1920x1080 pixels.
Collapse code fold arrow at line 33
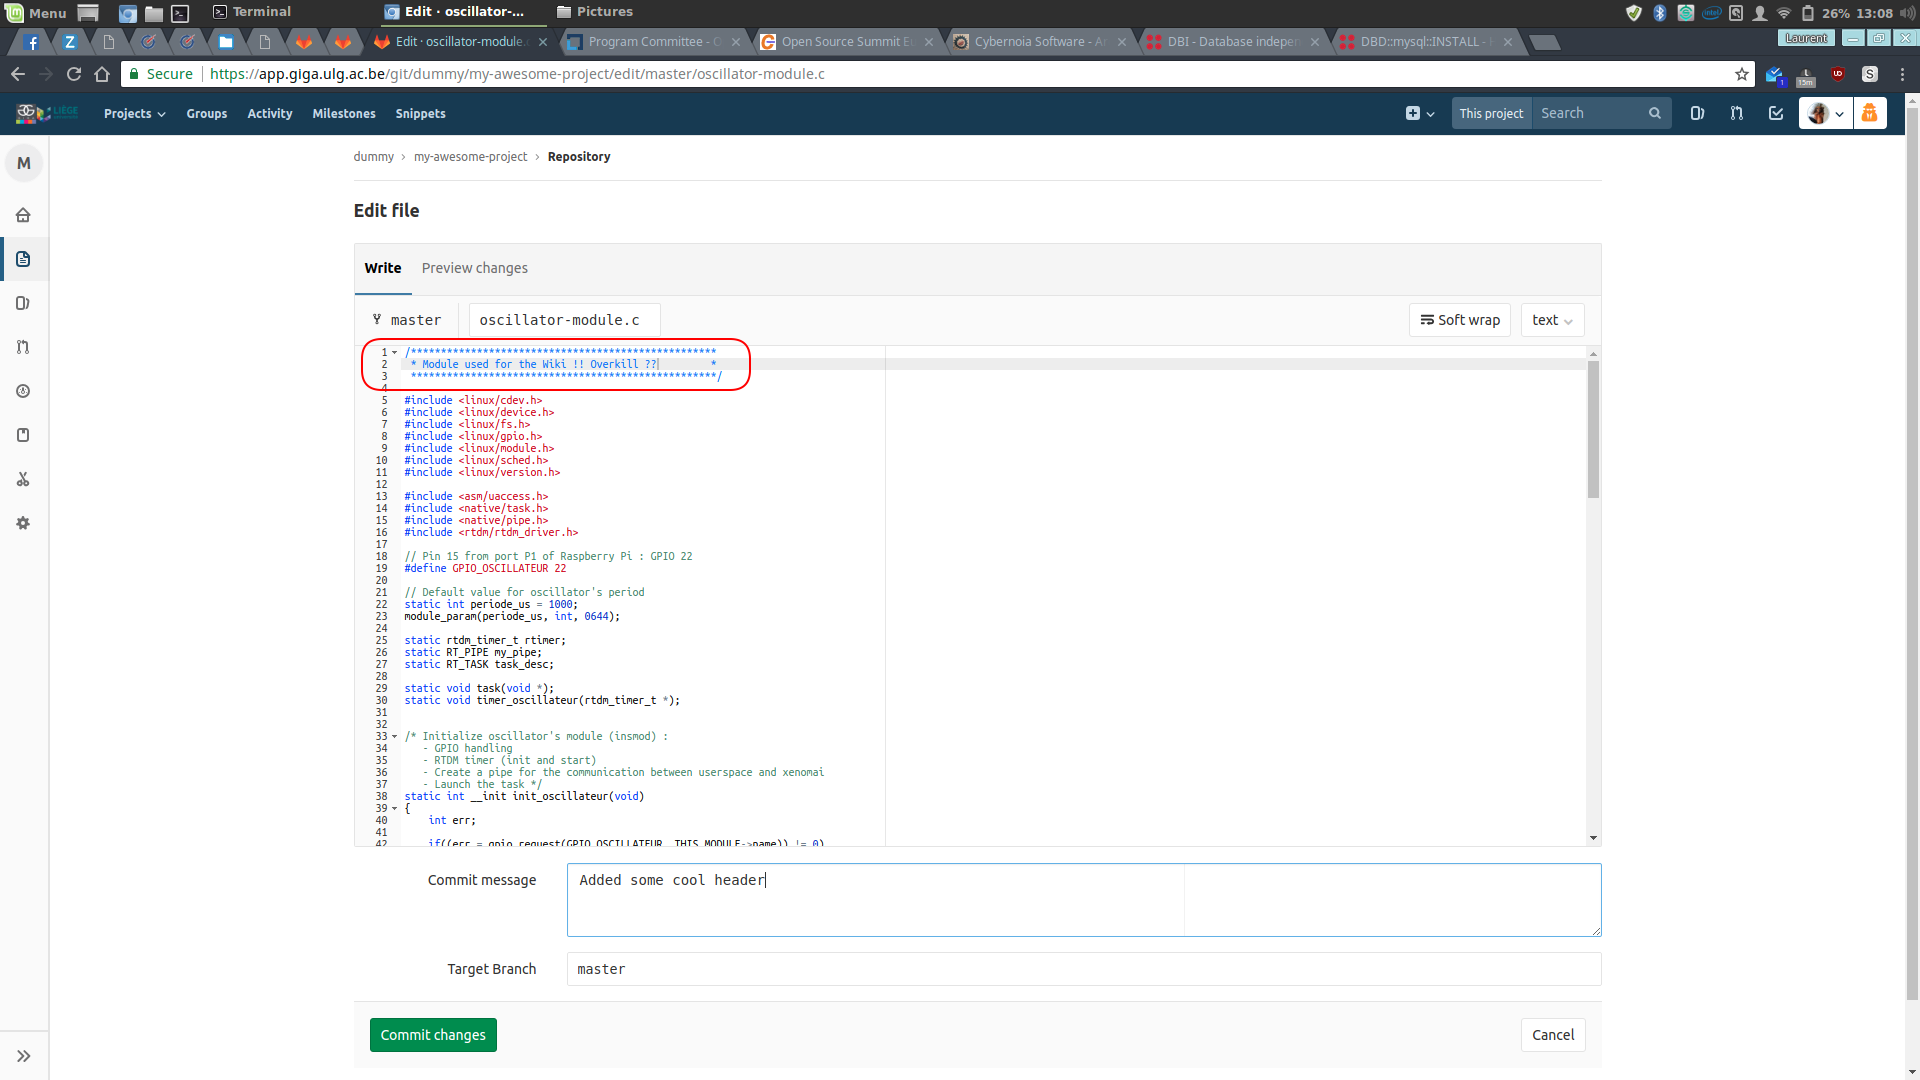(394, 736)
